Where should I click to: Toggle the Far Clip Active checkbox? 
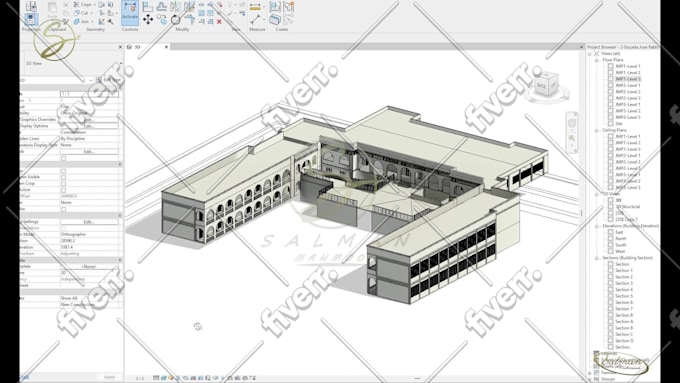[63, 190]
